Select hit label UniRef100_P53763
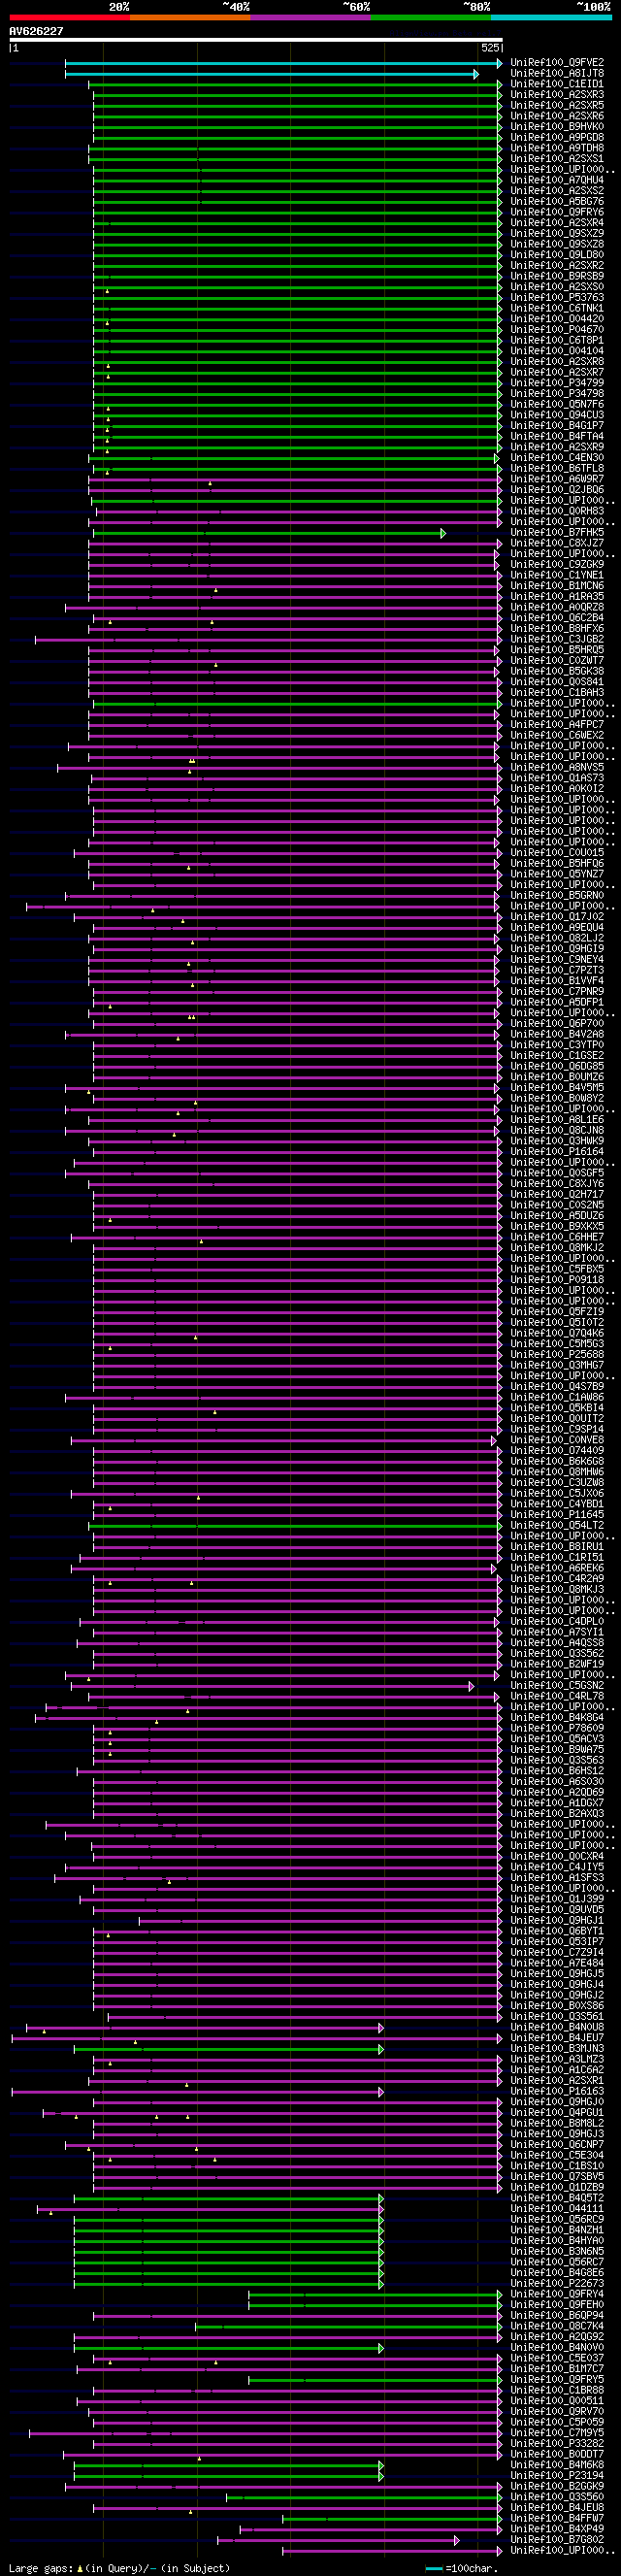Screen dimensions: 621x2576 tap(557, 298)
